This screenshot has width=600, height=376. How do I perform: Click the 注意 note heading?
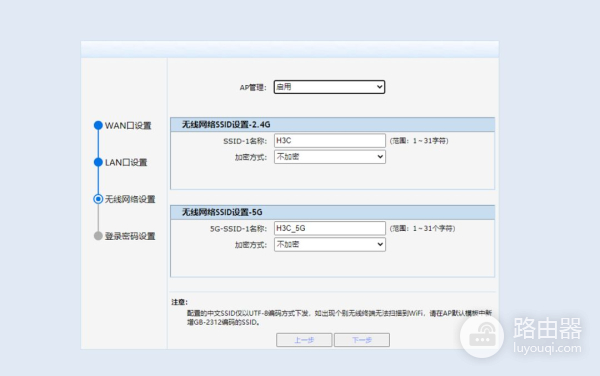179,302
